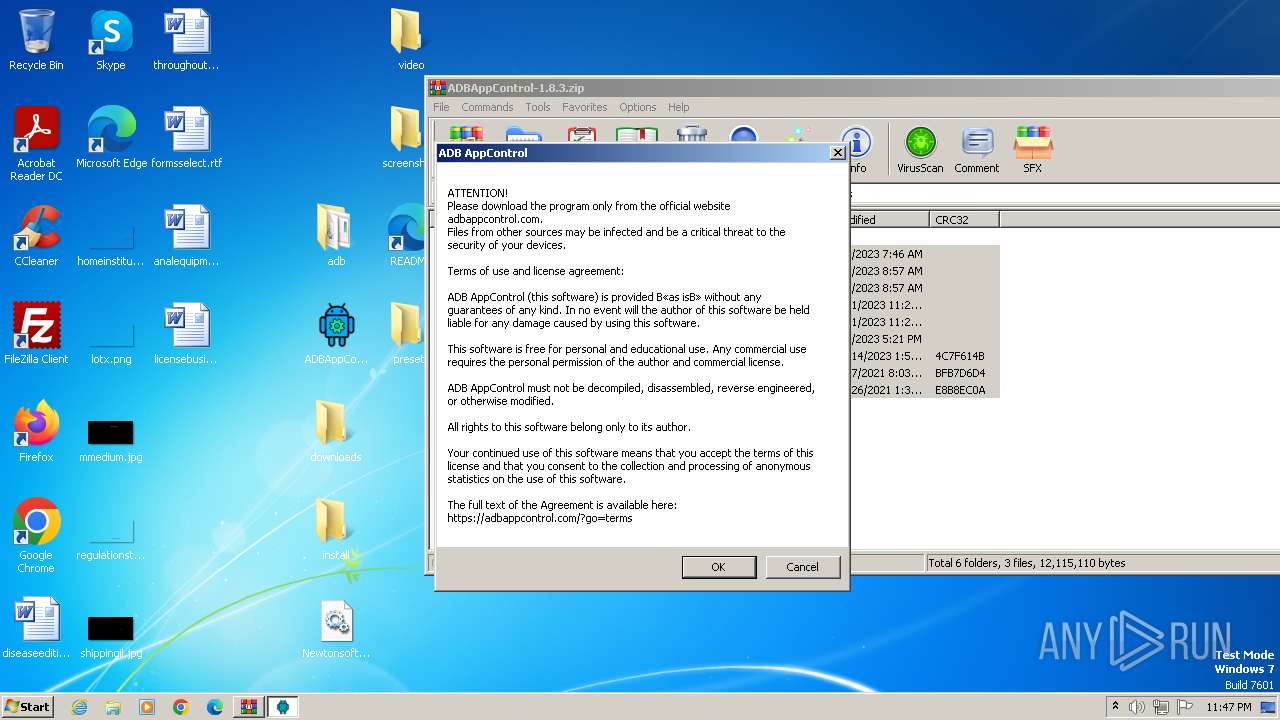1280x720 pixels.
Task: Open the File menu in WinRAR
Action: tap(441, 107)
